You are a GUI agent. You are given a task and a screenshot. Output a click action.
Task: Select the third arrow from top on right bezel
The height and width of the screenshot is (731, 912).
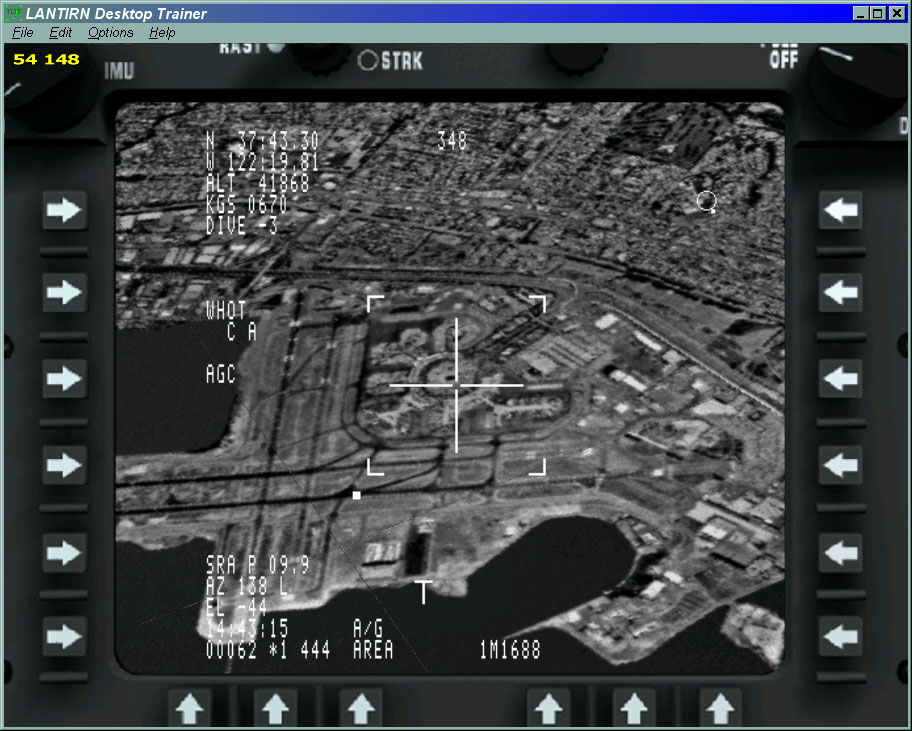coord(840,379)
